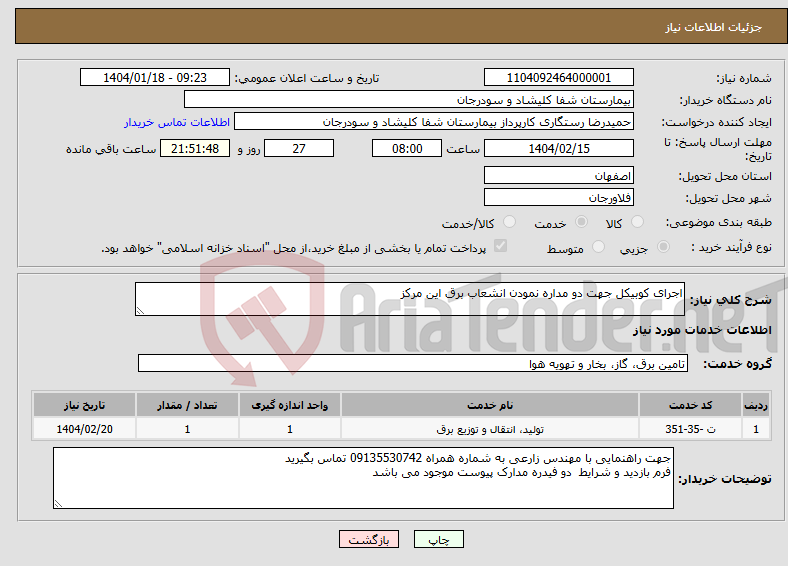This screenshot has width=788, height=566.
Task: Click the delivery city field فلاورجان
Action: coord(558,197)
